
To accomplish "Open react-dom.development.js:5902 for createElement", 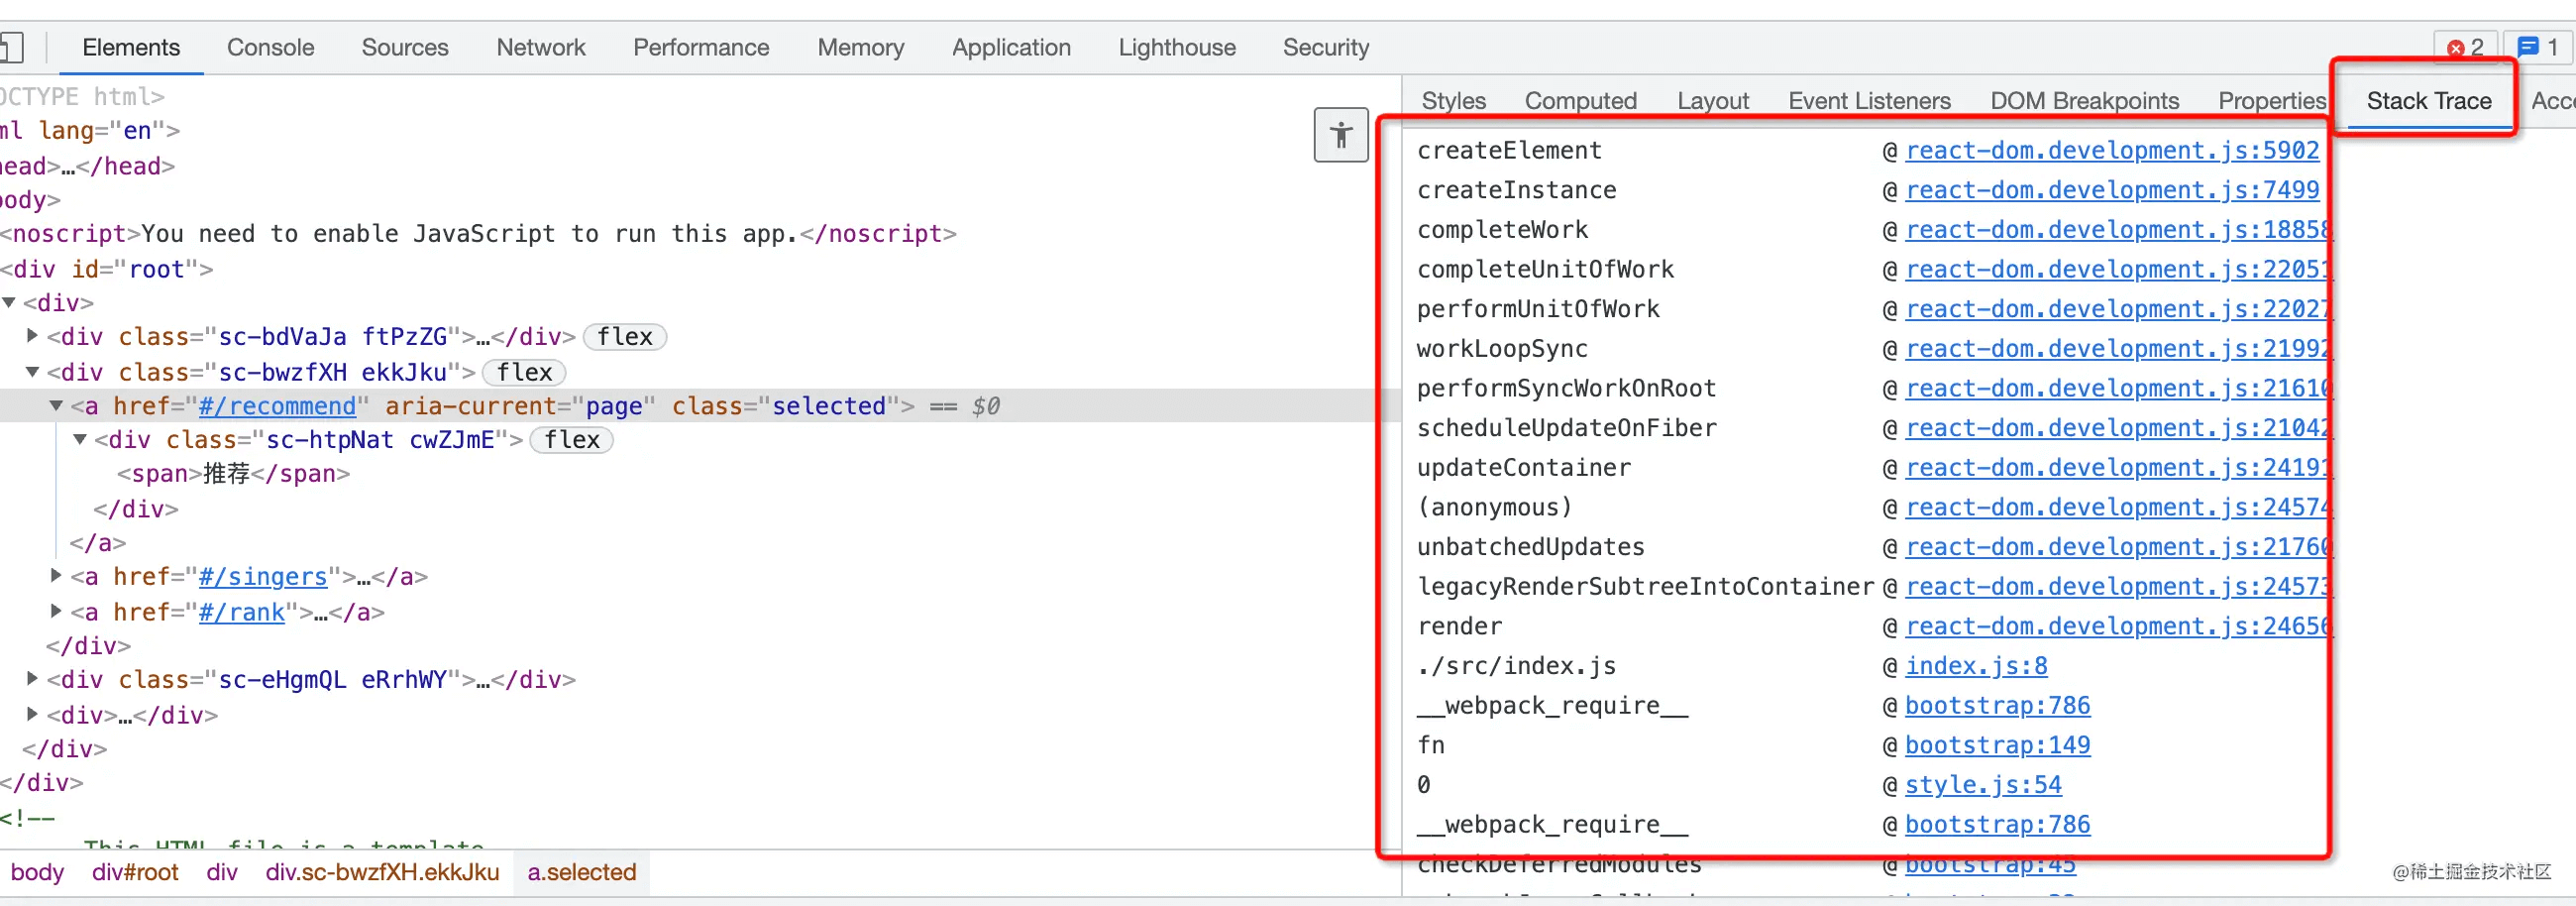I will pyautogui.click(x=2112, y=150).
